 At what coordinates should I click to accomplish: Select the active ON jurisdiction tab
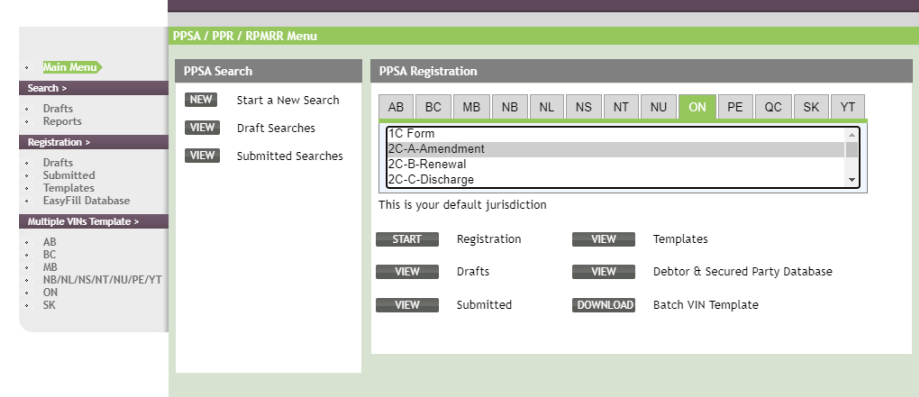tap(697, 107)
